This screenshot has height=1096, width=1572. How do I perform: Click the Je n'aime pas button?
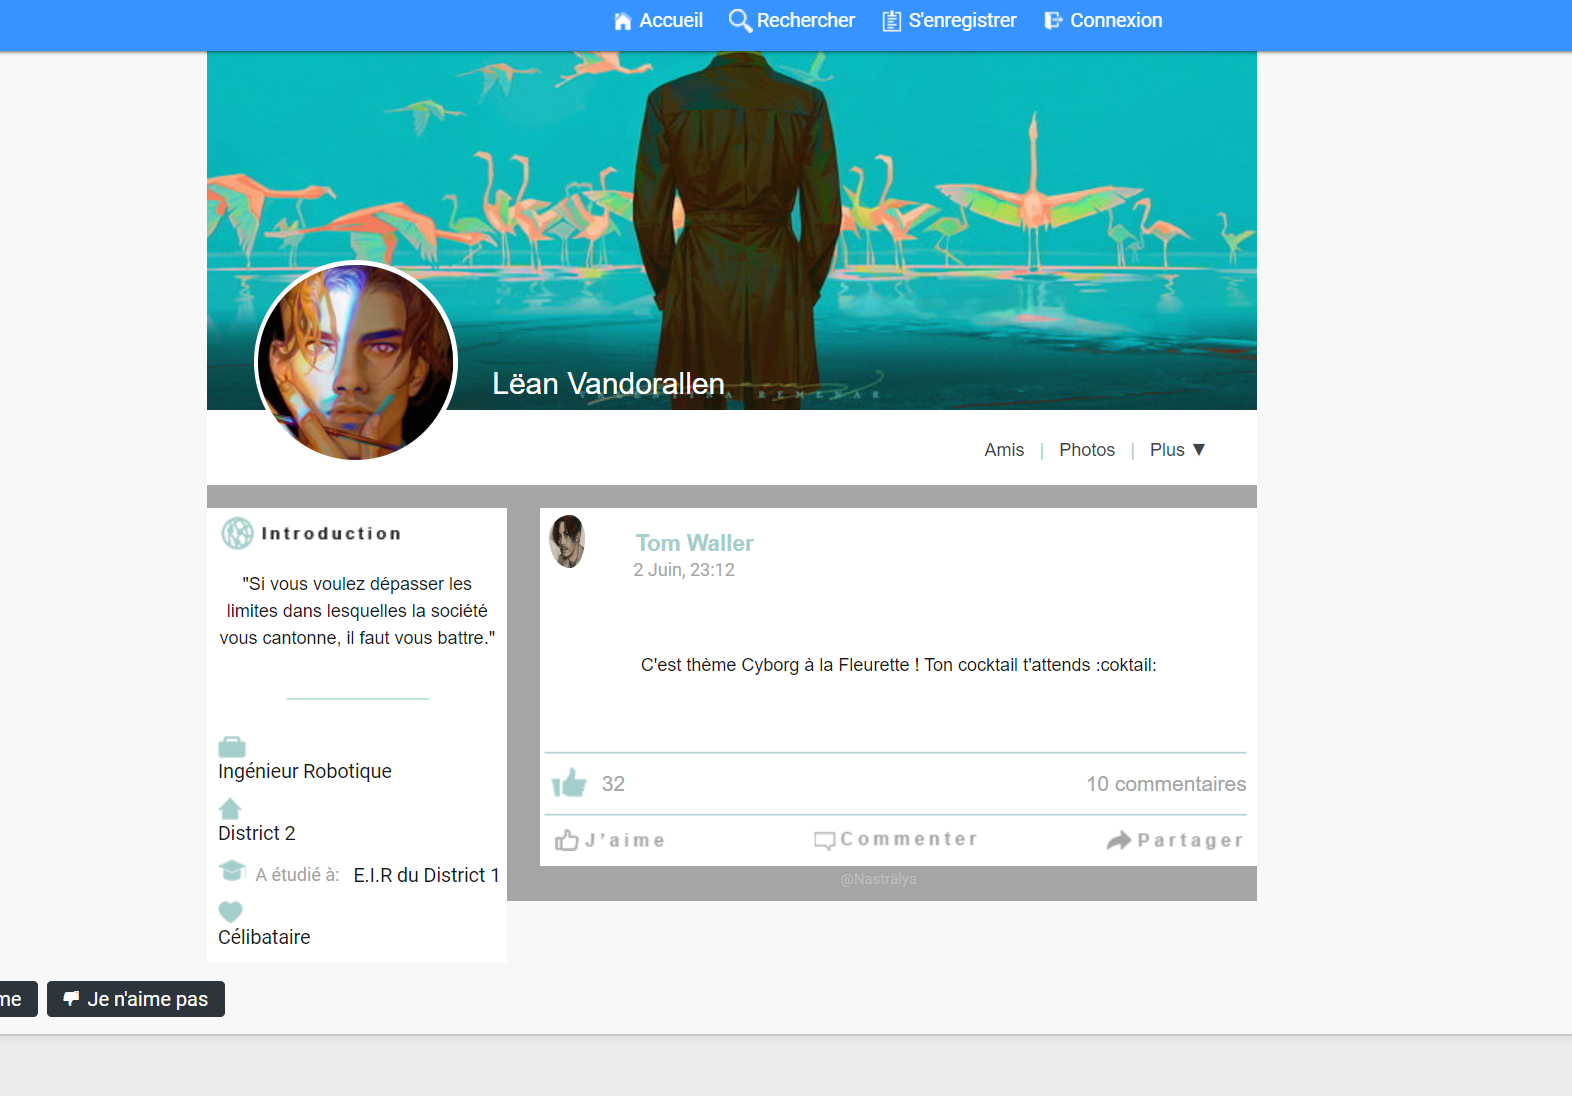click(x=136, y=999)
